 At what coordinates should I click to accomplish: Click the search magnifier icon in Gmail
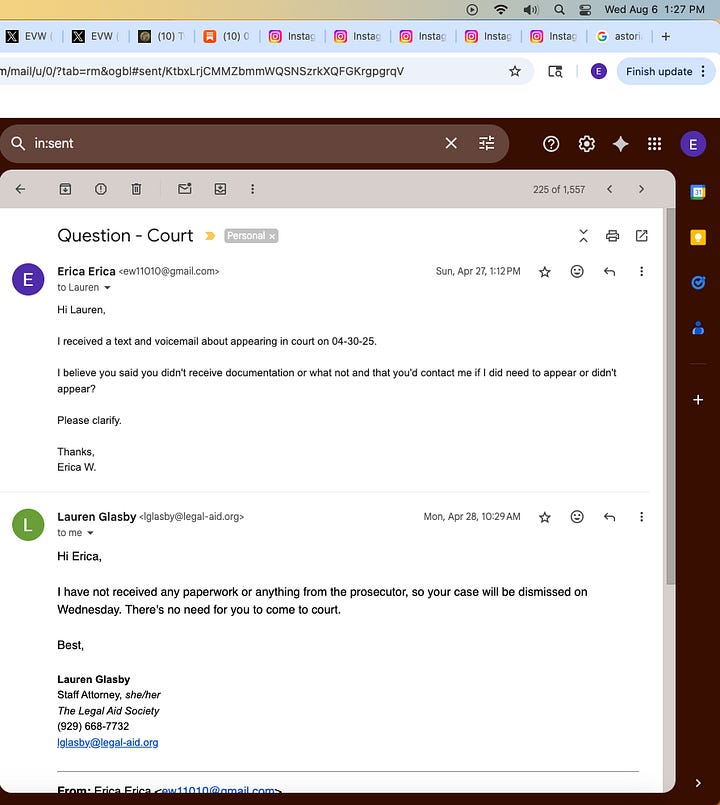coord(18,143)
